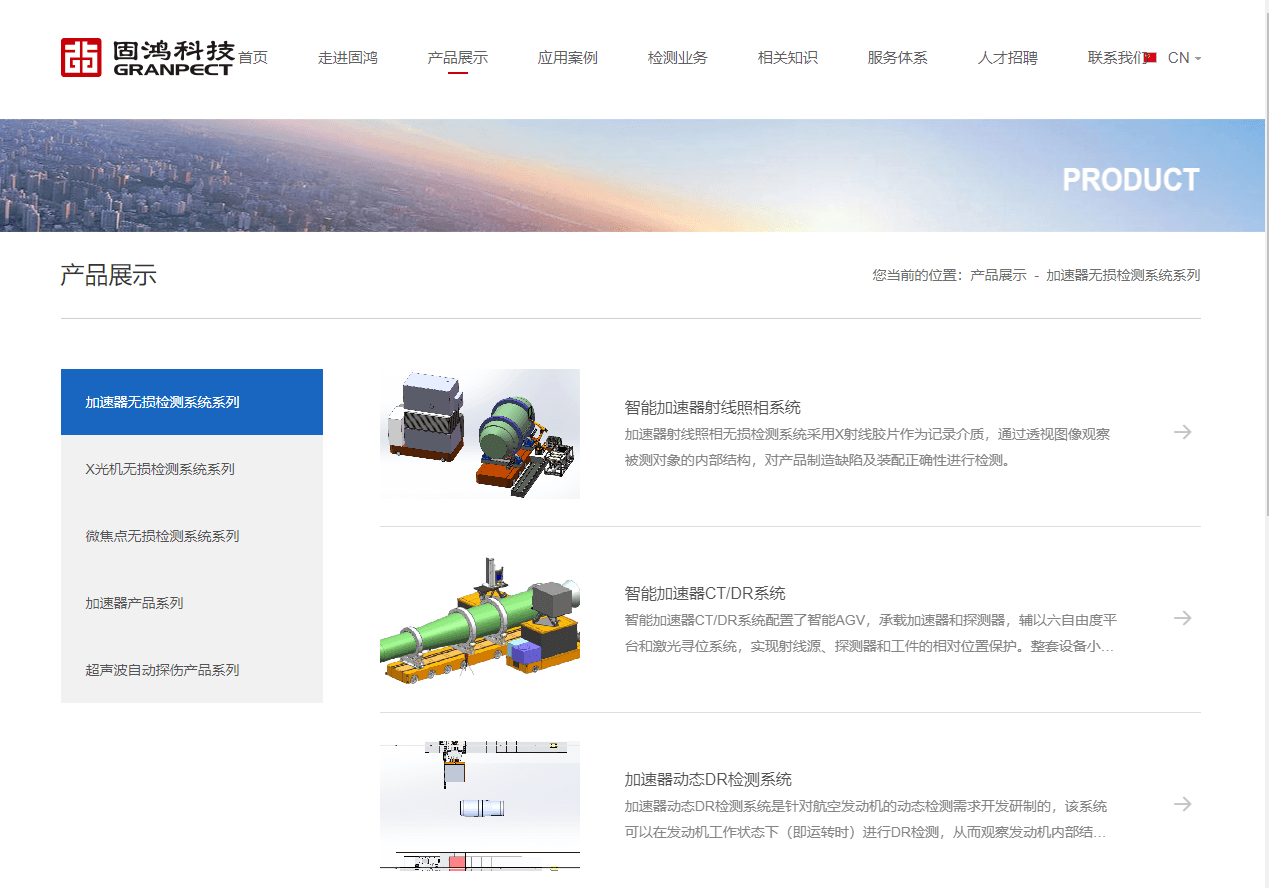Select 产品展示 in top navigation
1269x888 pixels.
pos(457,58)
